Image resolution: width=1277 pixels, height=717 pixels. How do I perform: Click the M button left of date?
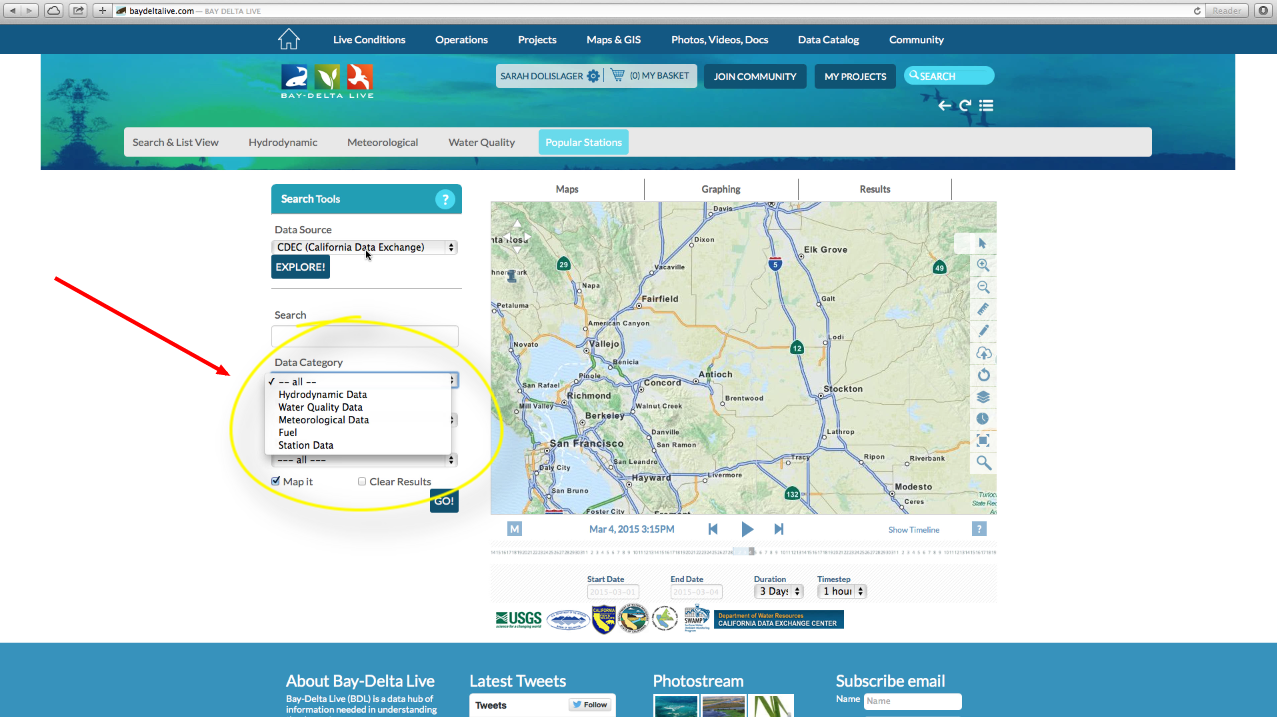514,529
